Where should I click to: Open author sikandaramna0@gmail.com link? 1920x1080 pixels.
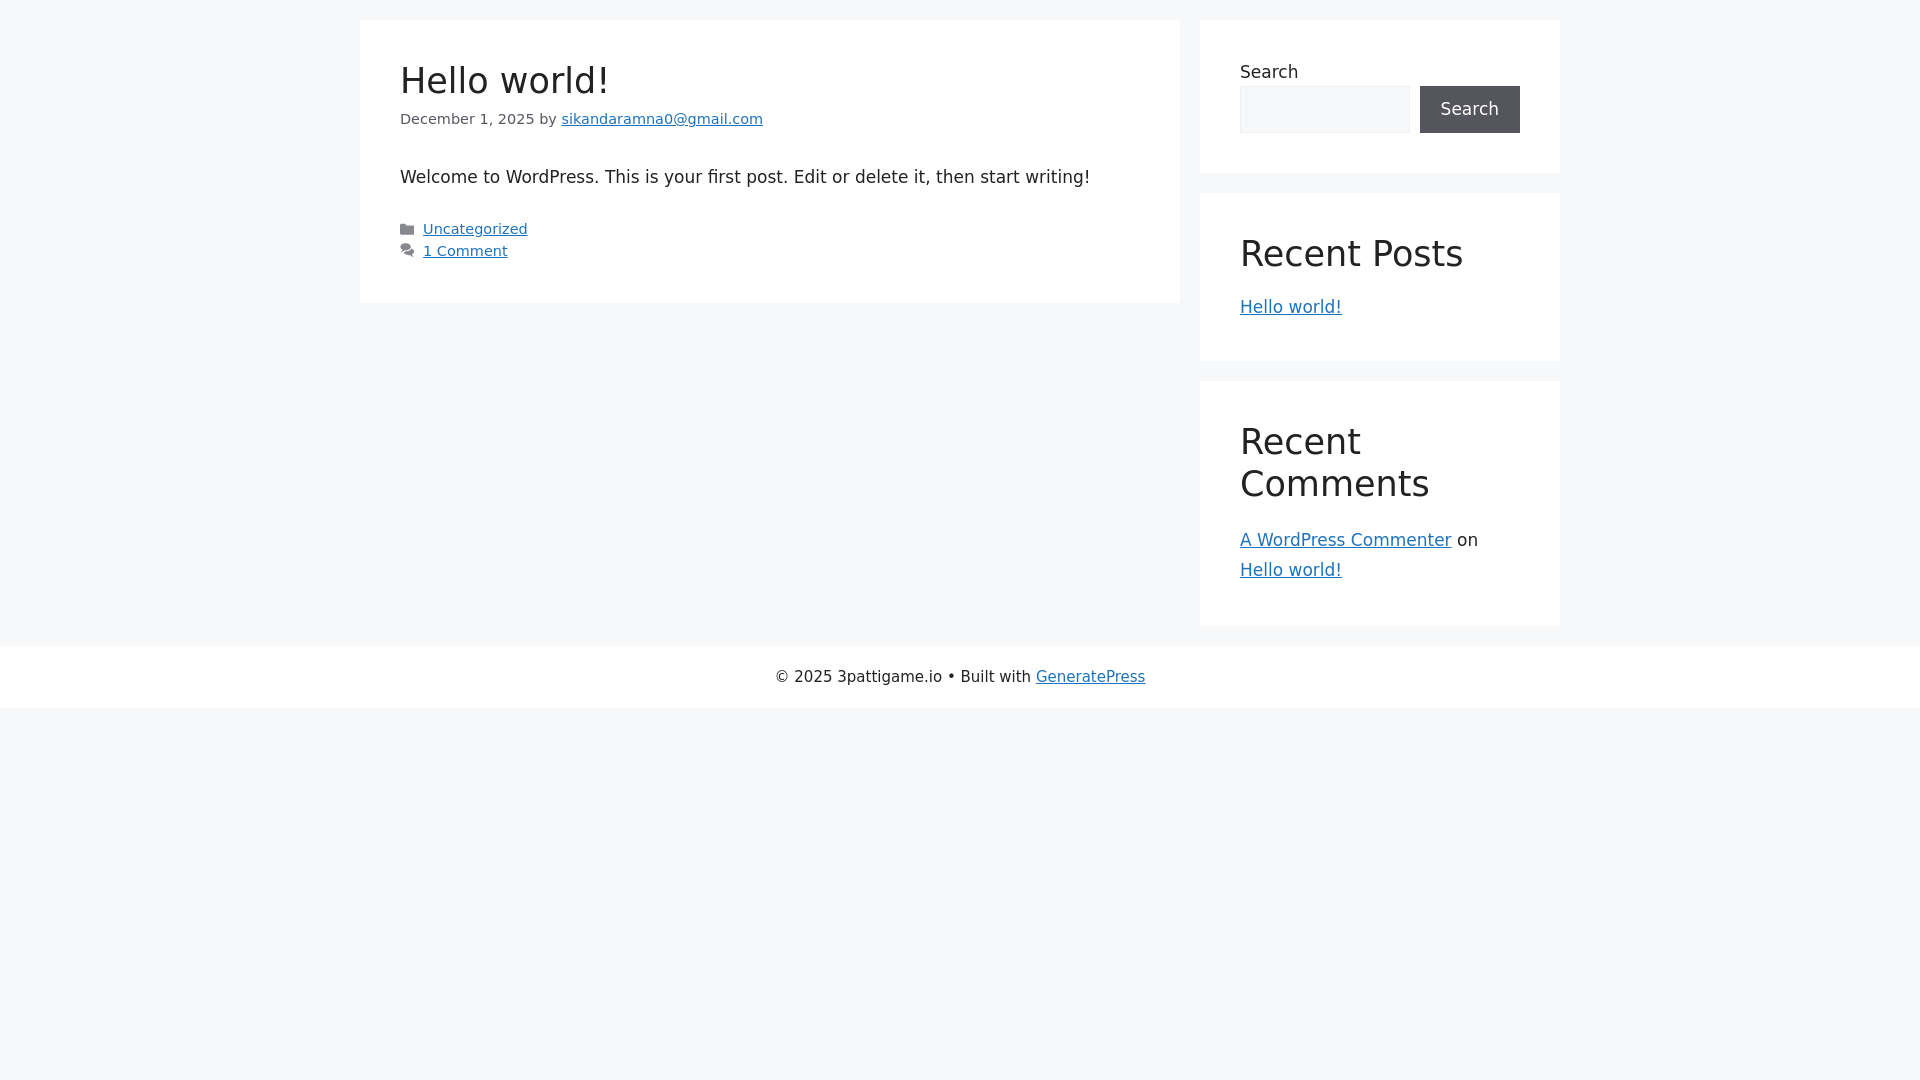pos(661,119)
